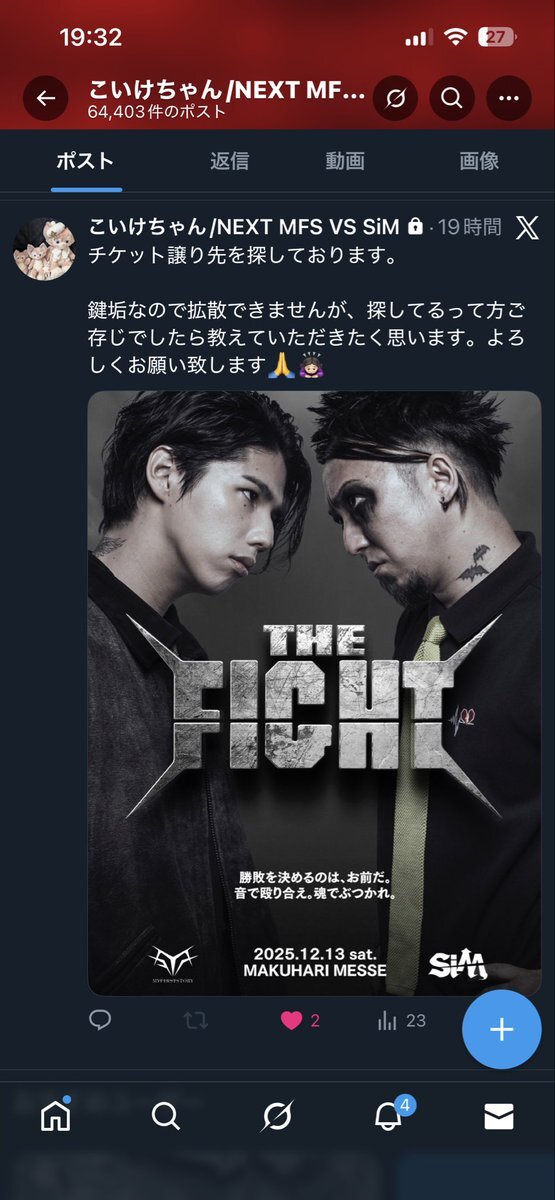Toggle the pink heart like button
This screenshot has width=555, height=1200.
click(x=291, y=1020)
